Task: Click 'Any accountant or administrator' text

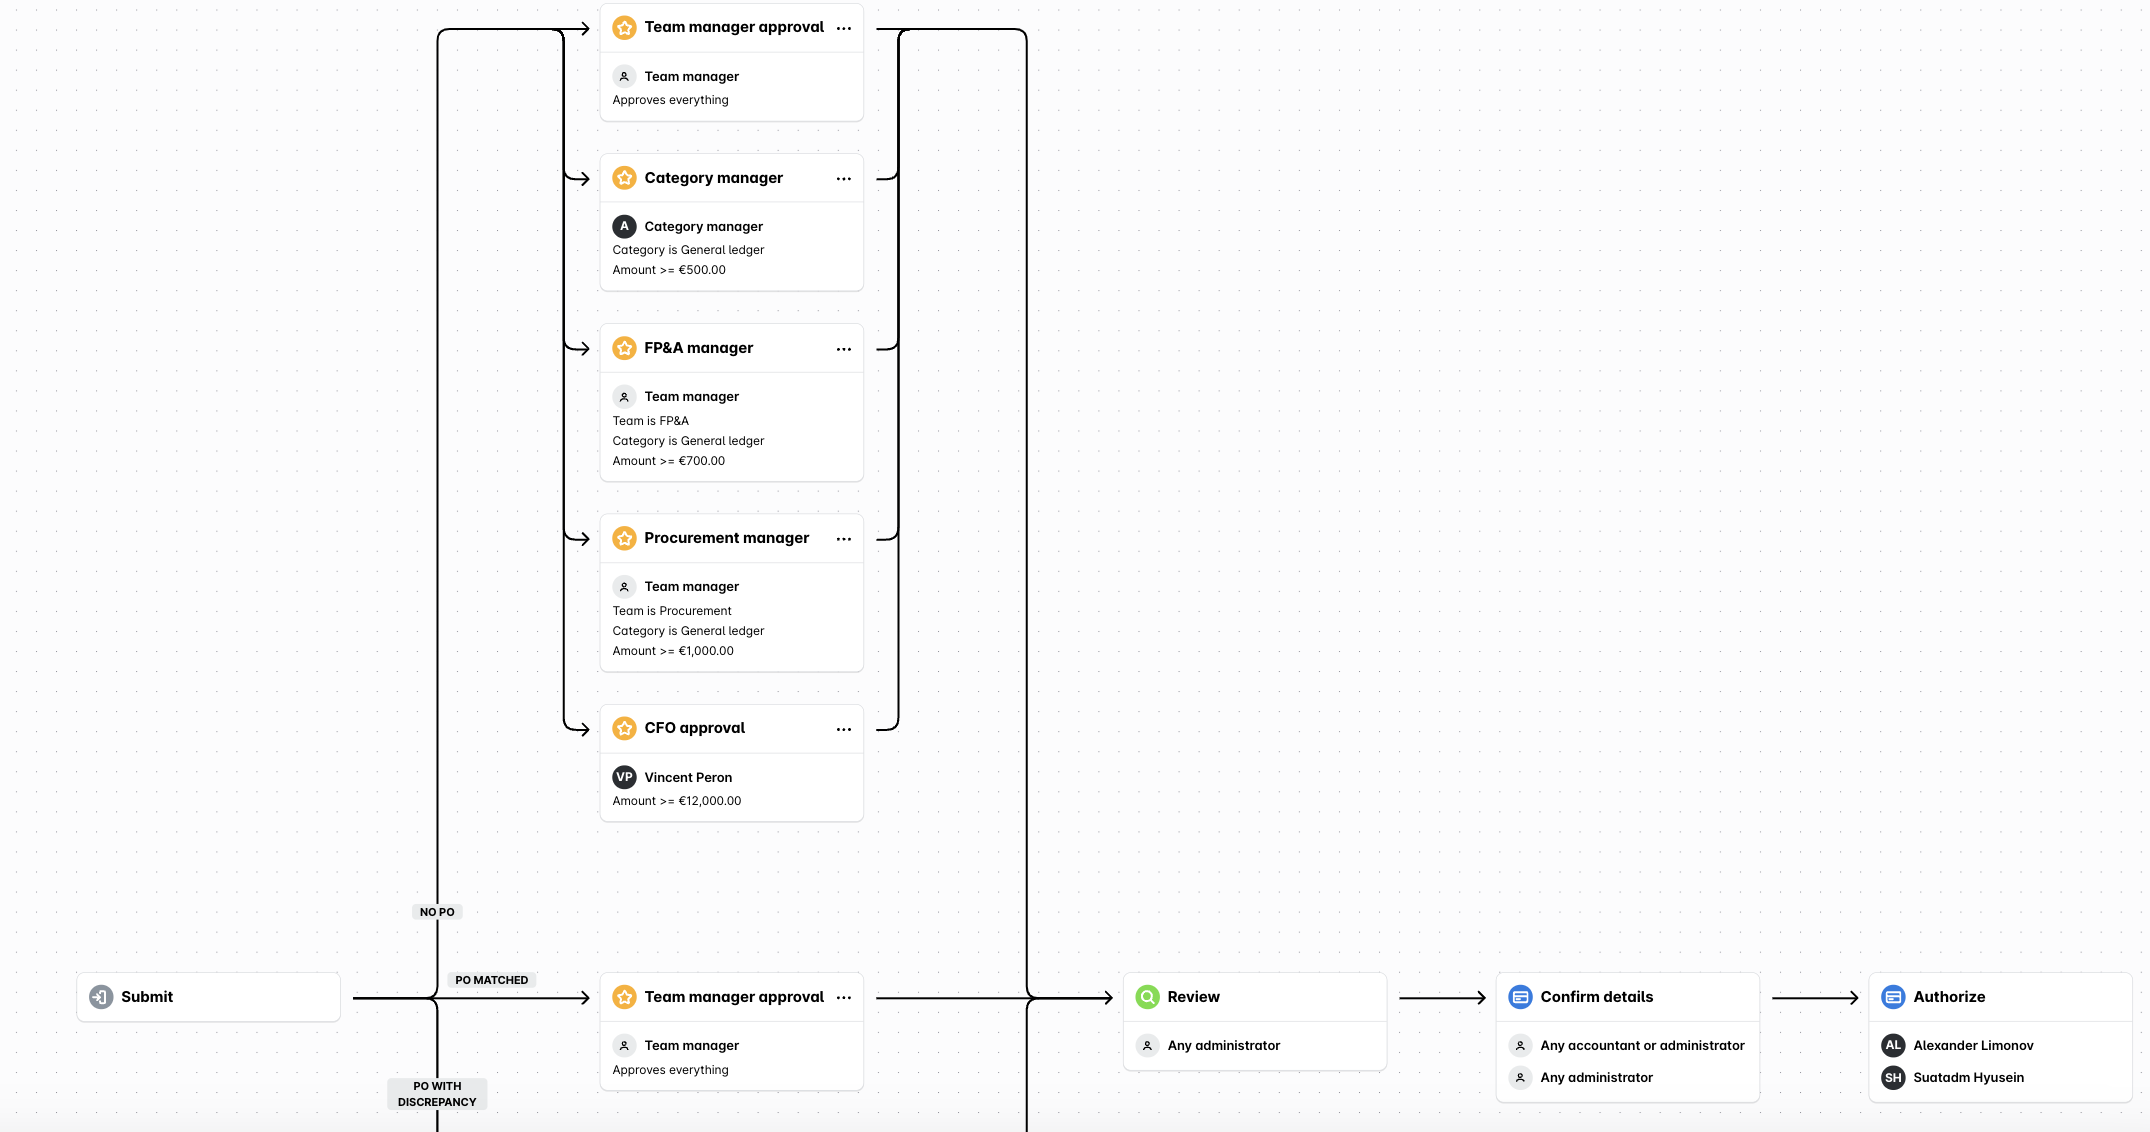Action: coord(1642,1045)
